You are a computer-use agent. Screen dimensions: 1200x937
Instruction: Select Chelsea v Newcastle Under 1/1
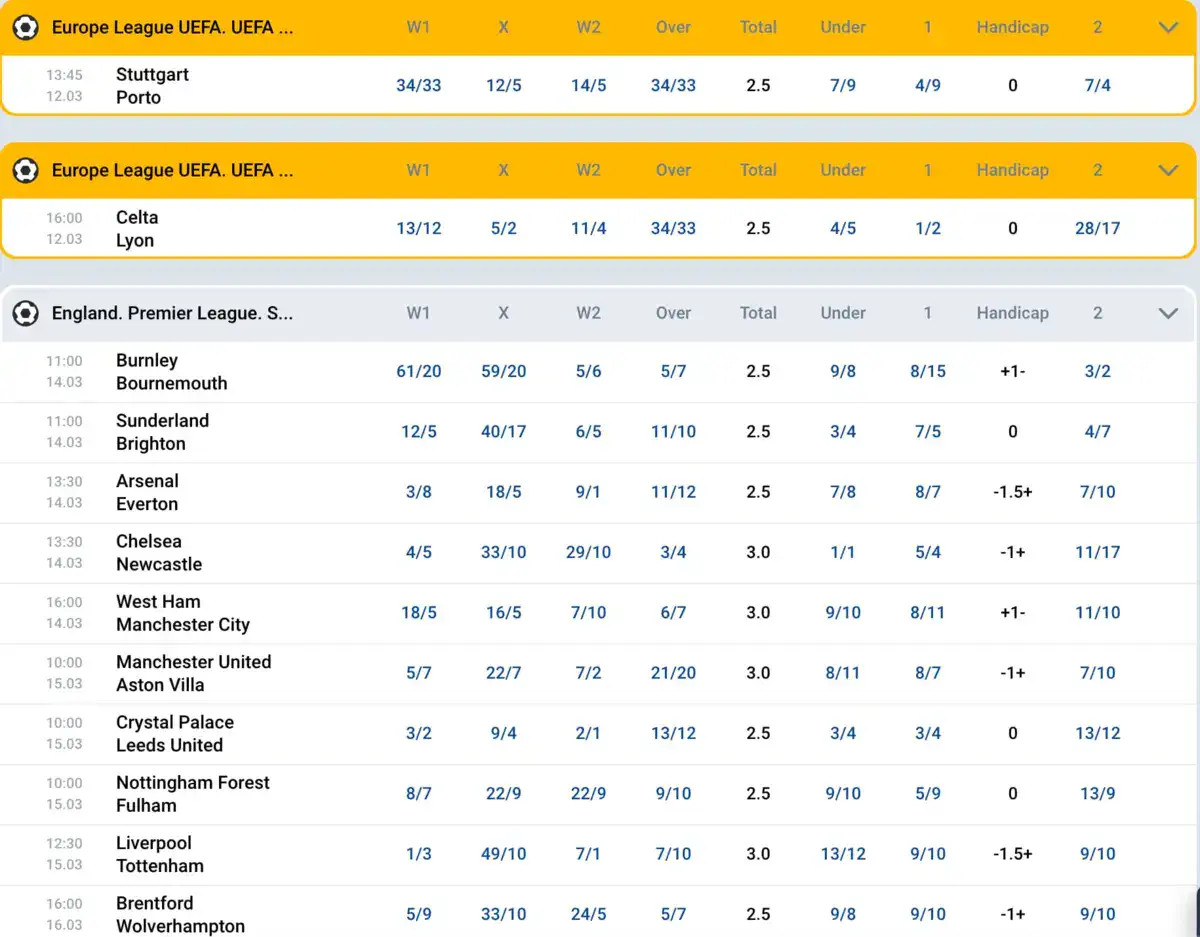843,552
